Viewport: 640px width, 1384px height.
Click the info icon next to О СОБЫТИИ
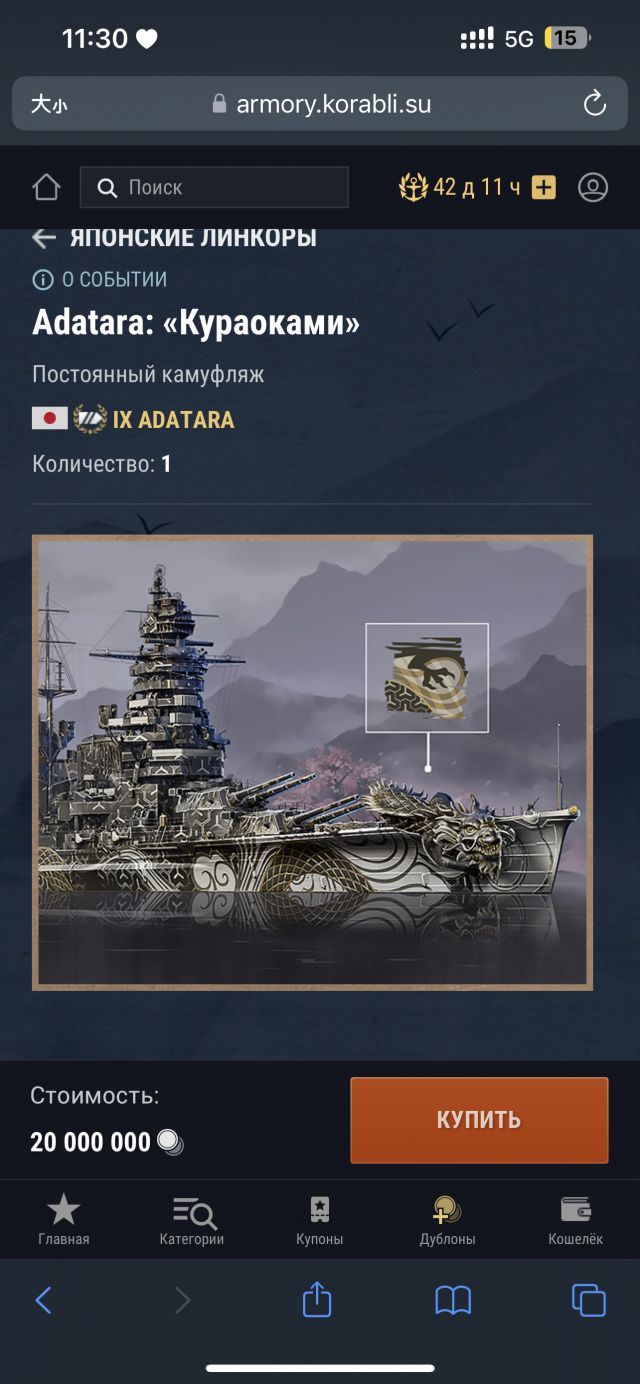(x=42, y=280)
